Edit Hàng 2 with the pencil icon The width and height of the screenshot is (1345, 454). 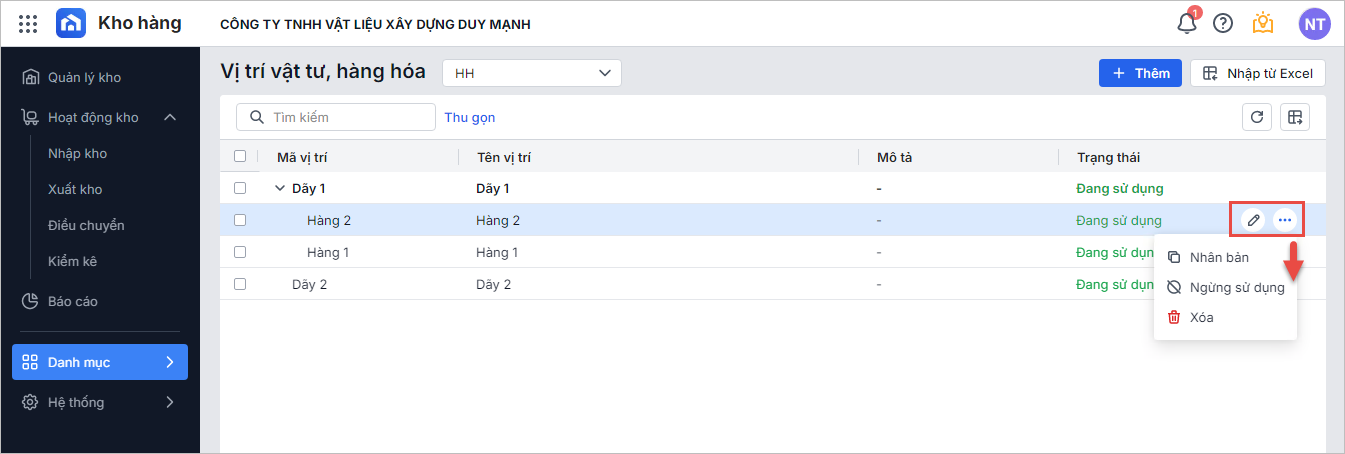[x=1252, y=220]
